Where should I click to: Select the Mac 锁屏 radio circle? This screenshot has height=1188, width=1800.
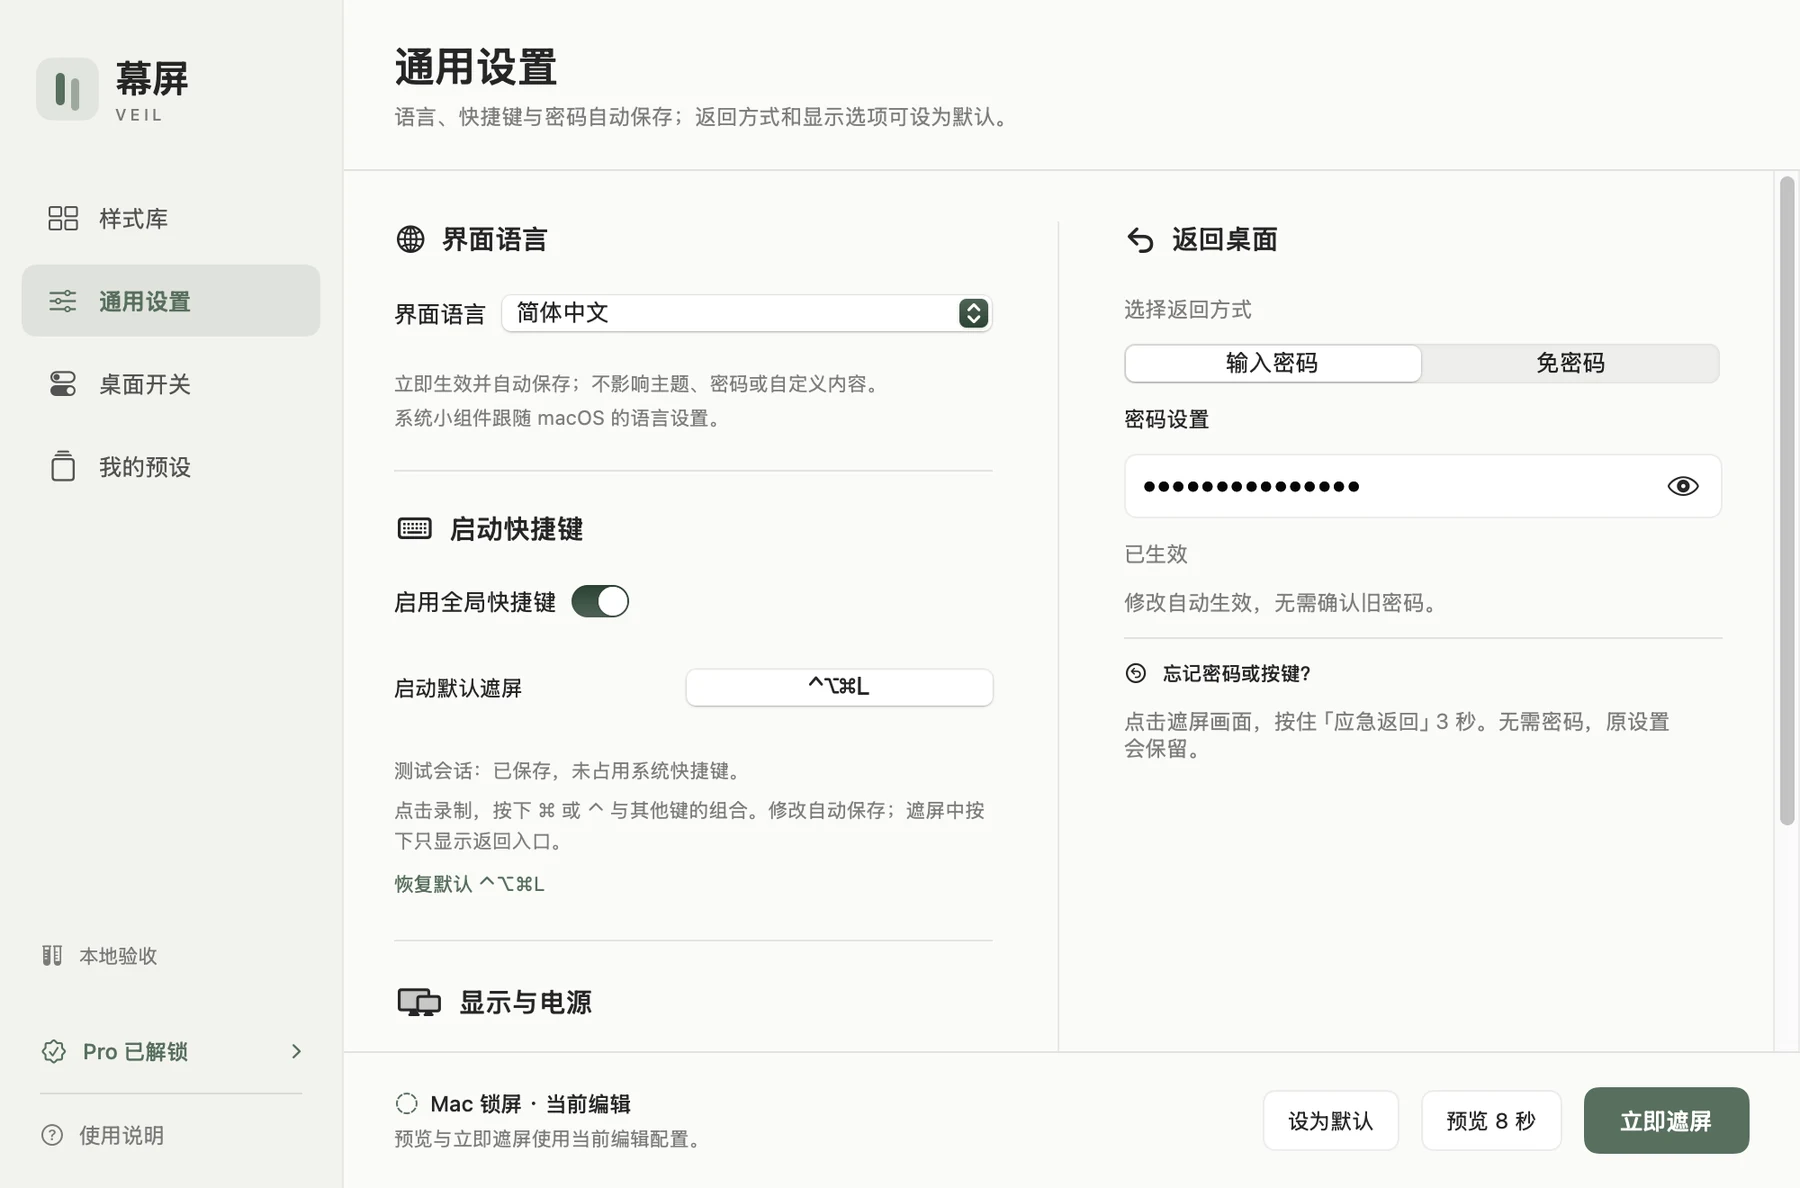tap(406, 1103)
